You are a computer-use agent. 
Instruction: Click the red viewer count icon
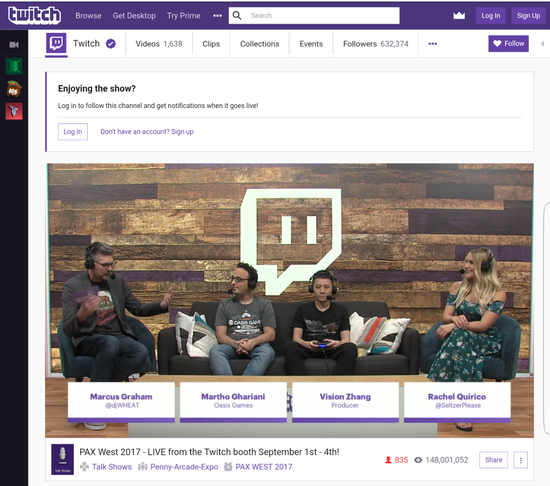click(x=388, y=460)
